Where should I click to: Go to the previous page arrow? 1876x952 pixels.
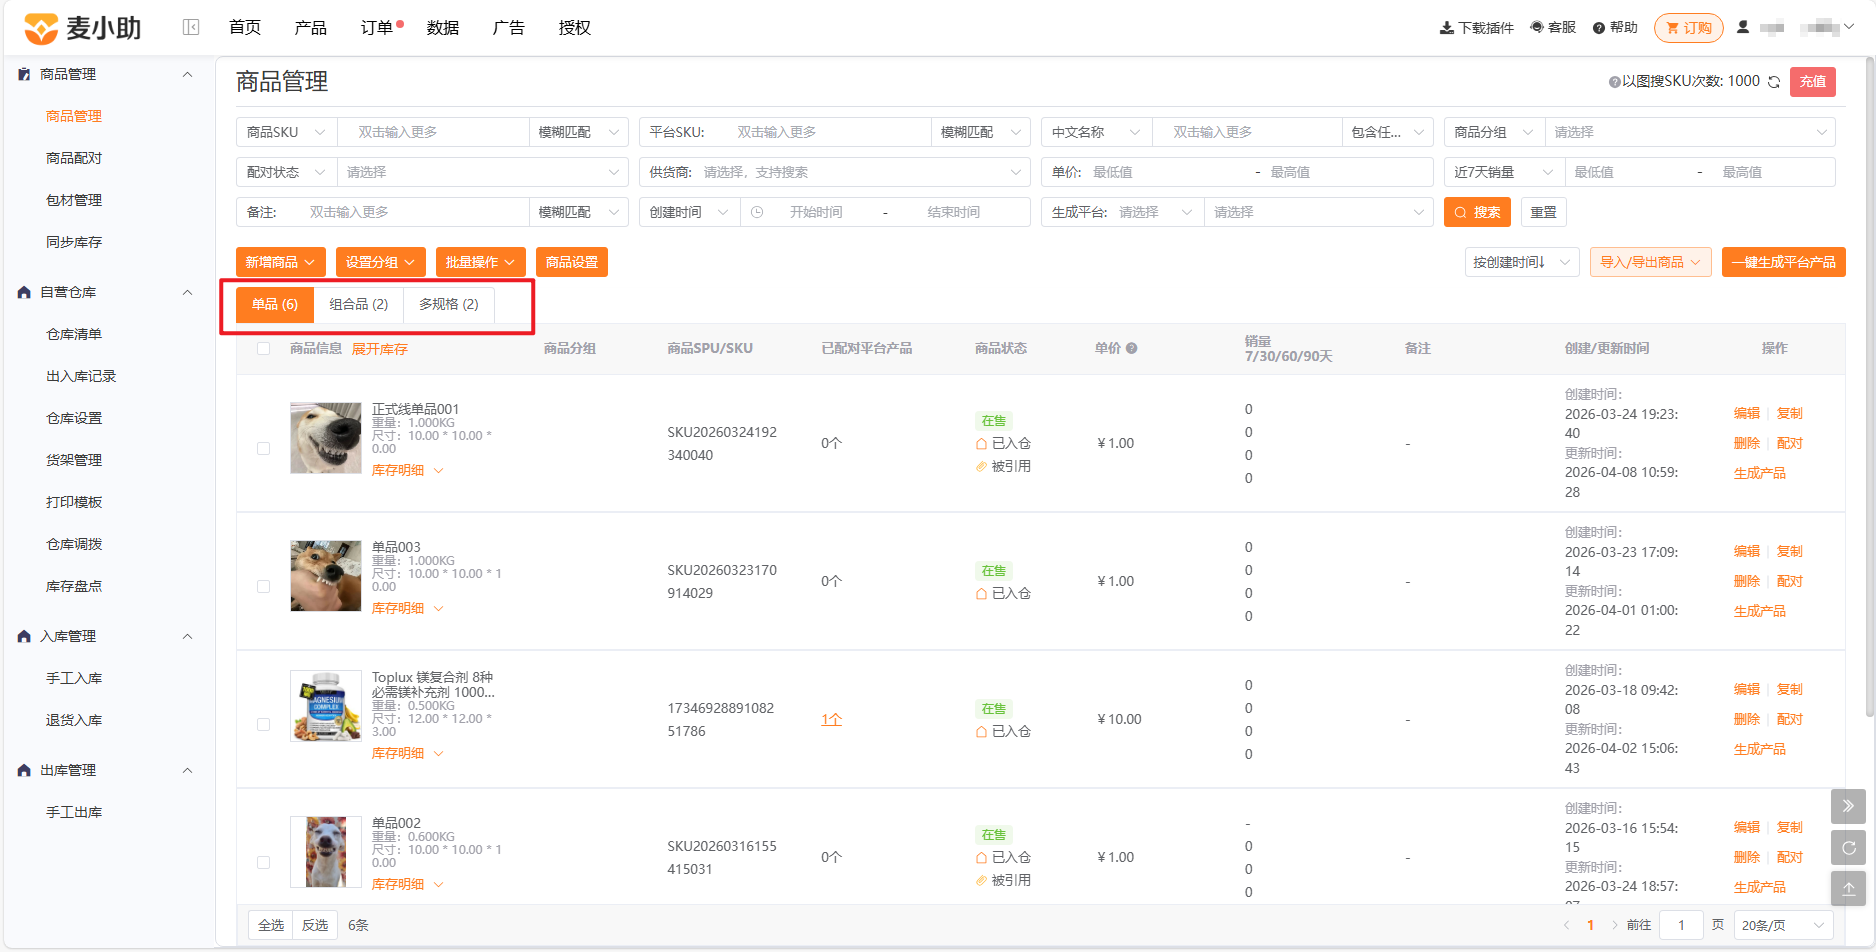pyautogui.click(x=1566, y=925)
